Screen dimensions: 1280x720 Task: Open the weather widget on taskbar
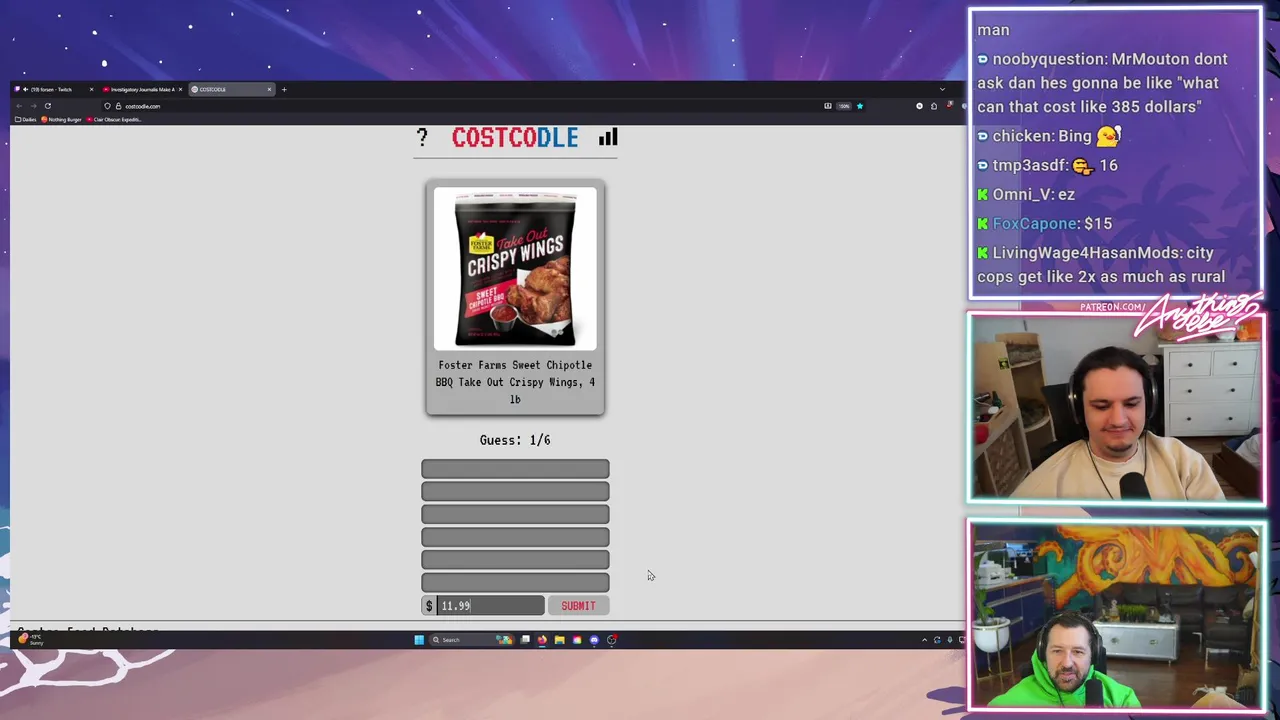32,640
